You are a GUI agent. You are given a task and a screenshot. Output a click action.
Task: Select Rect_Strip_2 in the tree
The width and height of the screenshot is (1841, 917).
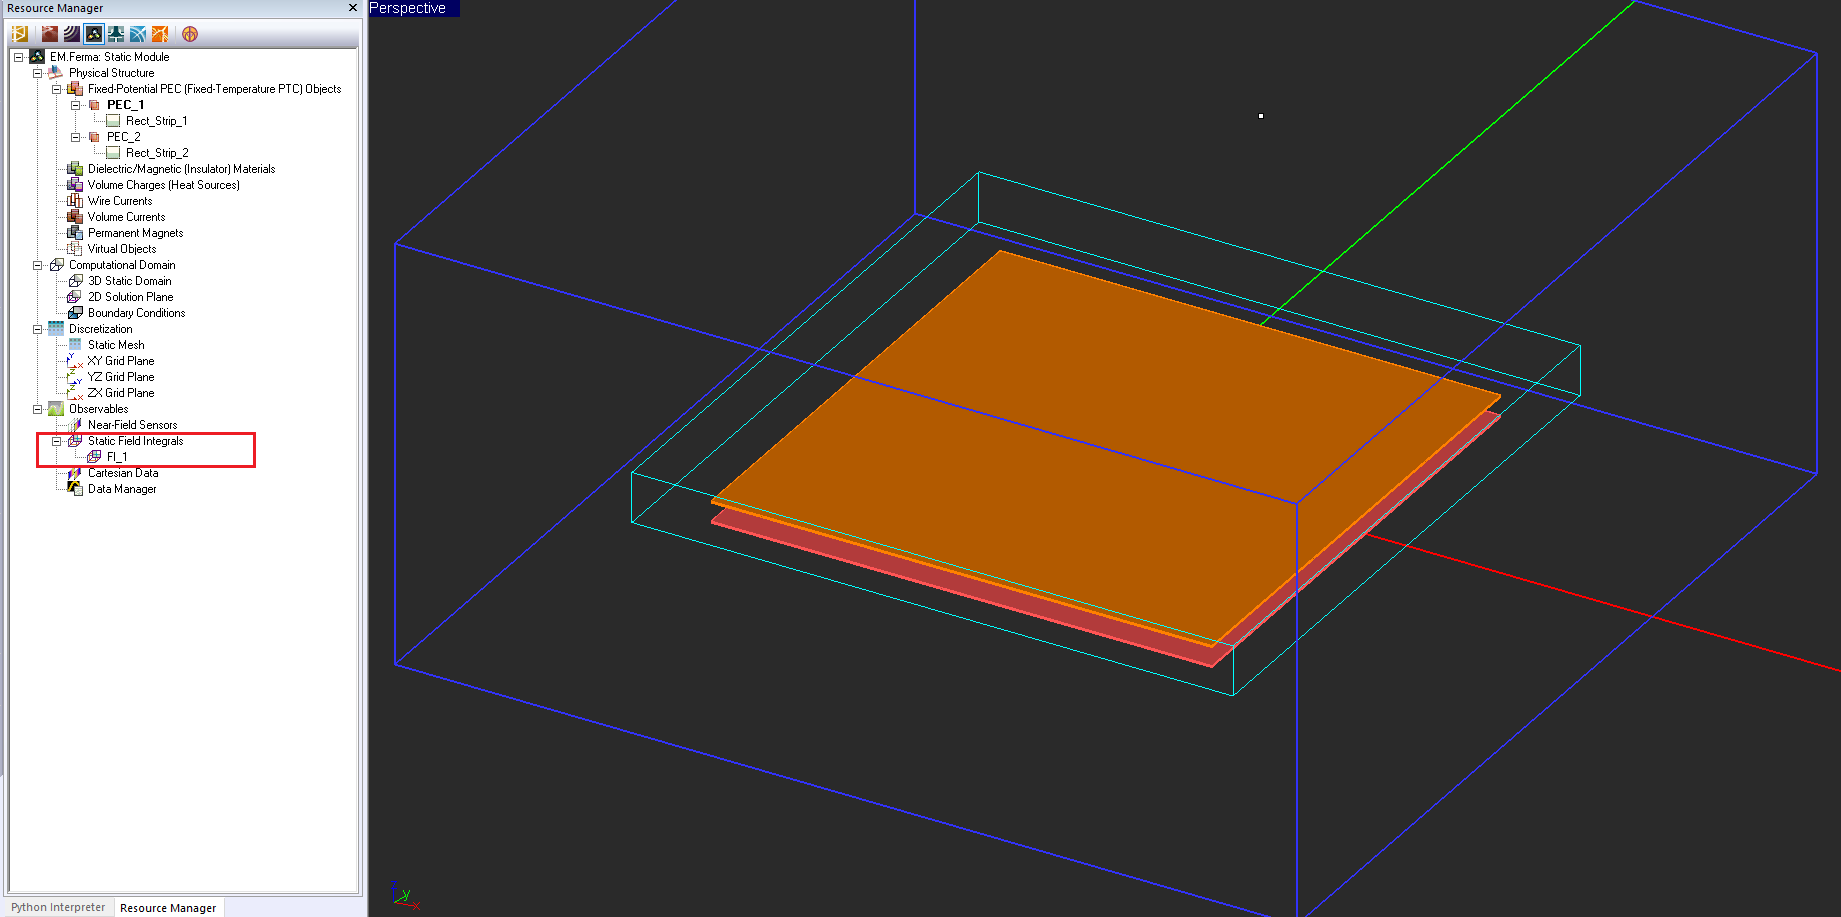click(157, 153)
